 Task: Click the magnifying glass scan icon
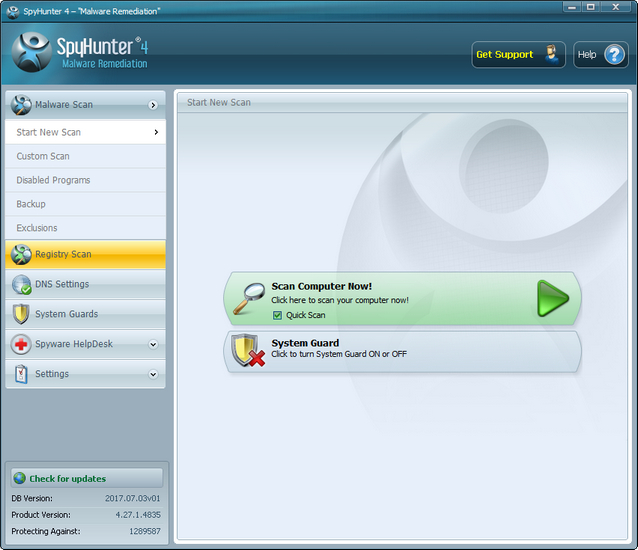coord(249,299)
